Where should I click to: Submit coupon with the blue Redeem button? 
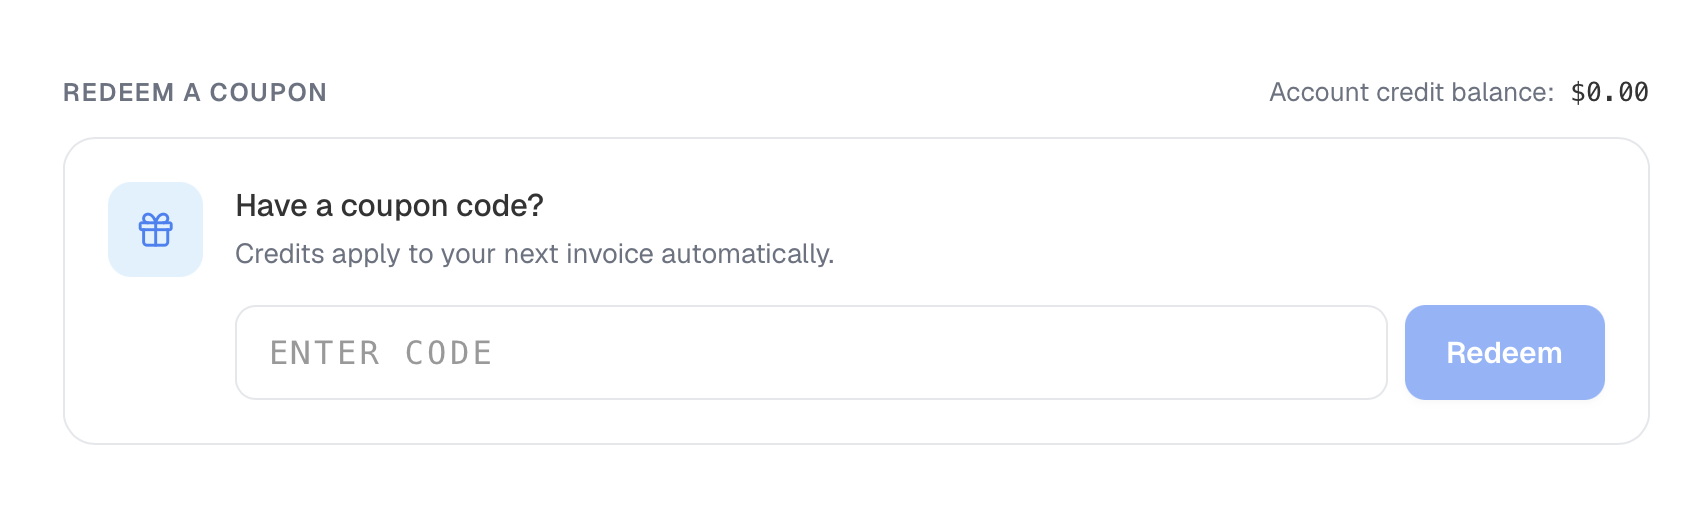pos(1504,352)
